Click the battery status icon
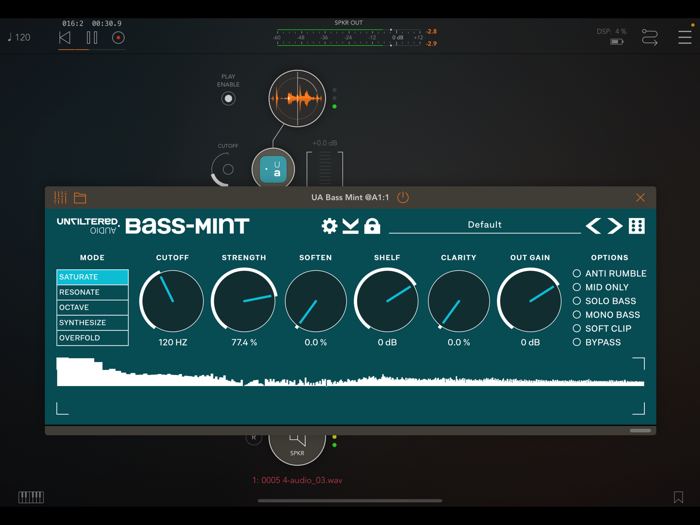This screenshot has height=525, width=700. [617, 42]
